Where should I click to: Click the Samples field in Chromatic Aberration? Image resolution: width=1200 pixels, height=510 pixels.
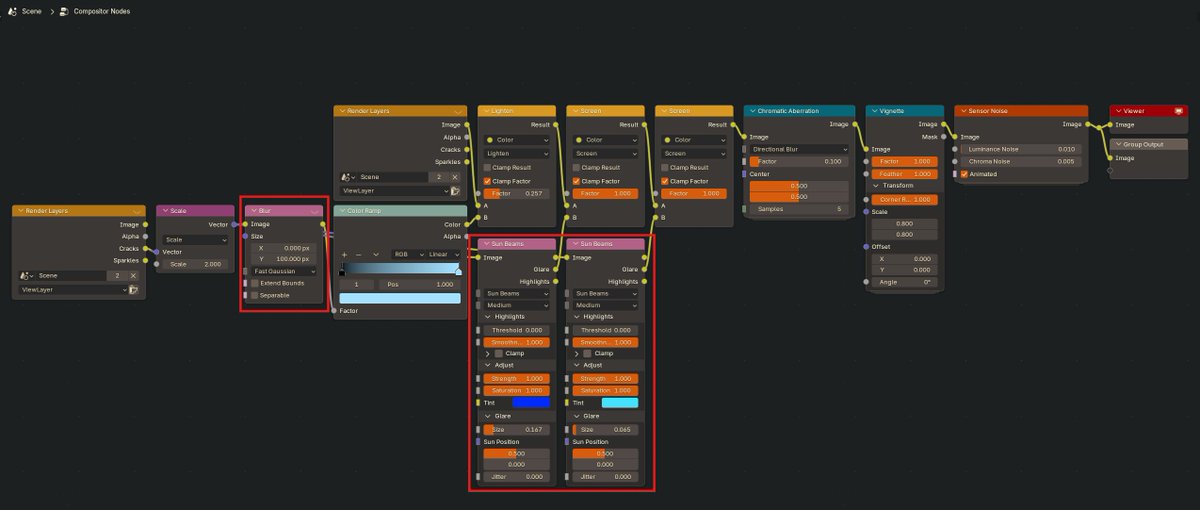pos(799,209)
